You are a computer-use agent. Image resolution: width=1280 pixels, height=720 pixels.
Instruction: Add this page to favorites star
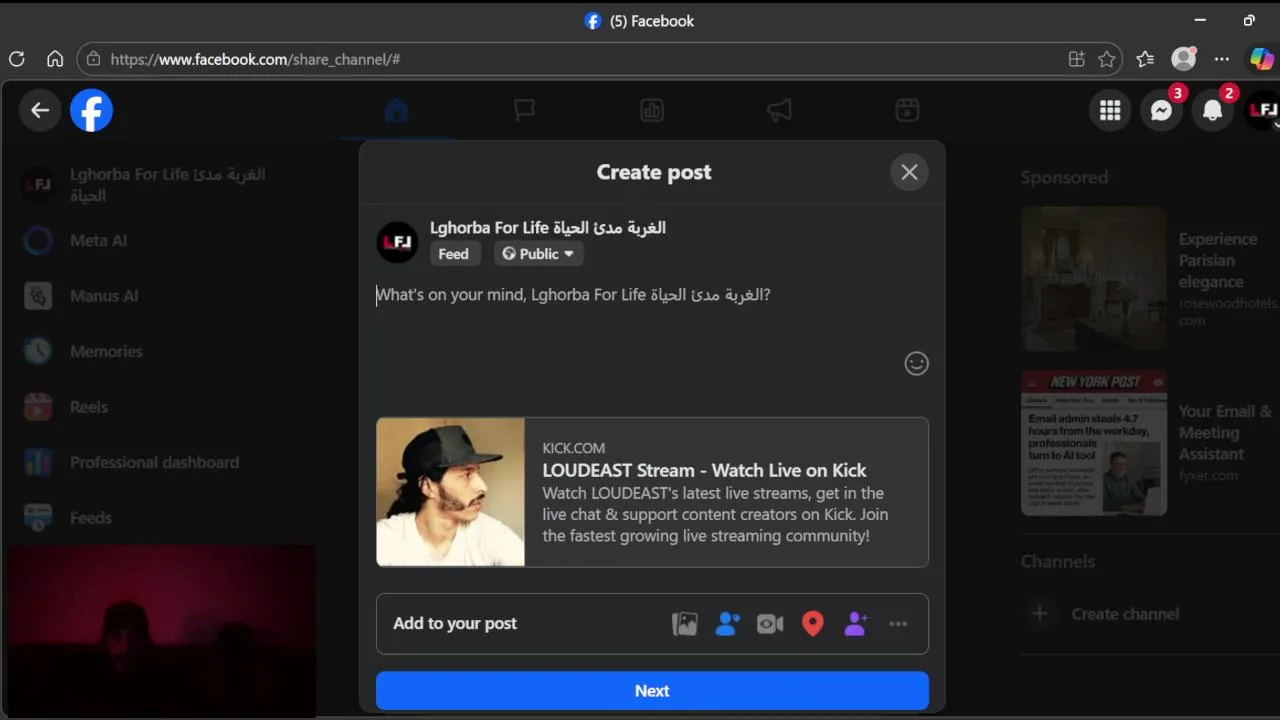1106,59
